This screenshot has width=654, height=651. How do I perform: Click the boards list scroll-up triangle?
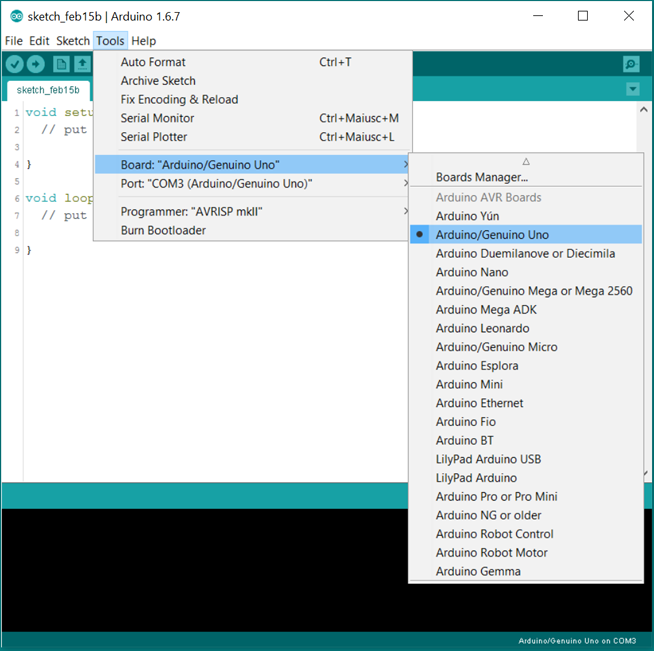[526, 161]
